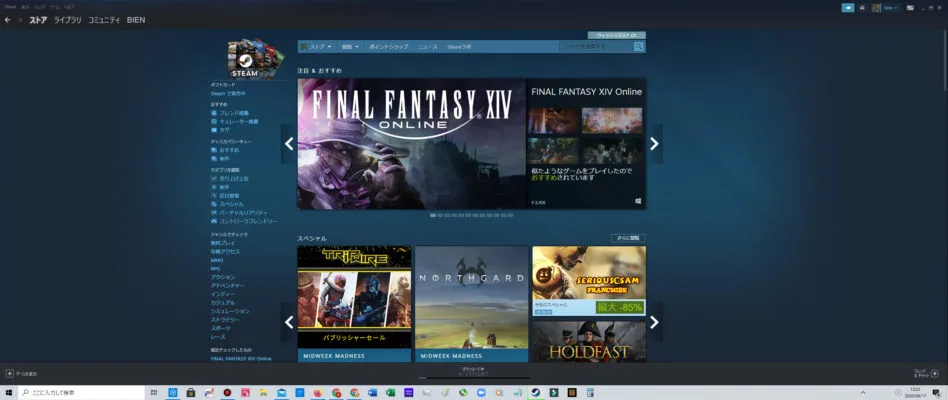The image size is (948, 400).
Task: Open the friends icon next to avatar
Action: click(x=862, y=7)
